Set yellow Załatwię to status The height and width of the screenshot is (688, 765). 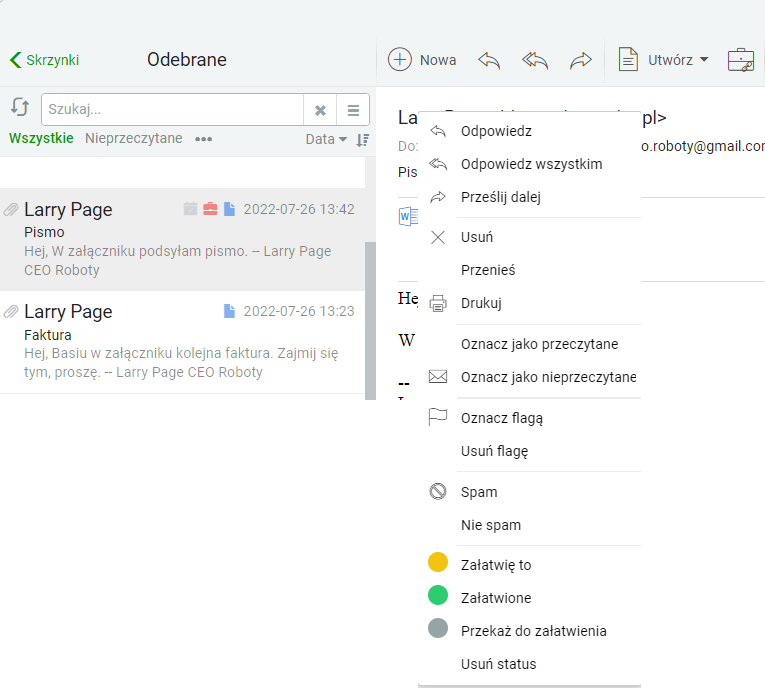pyautogui.click(x=529, y=565)
